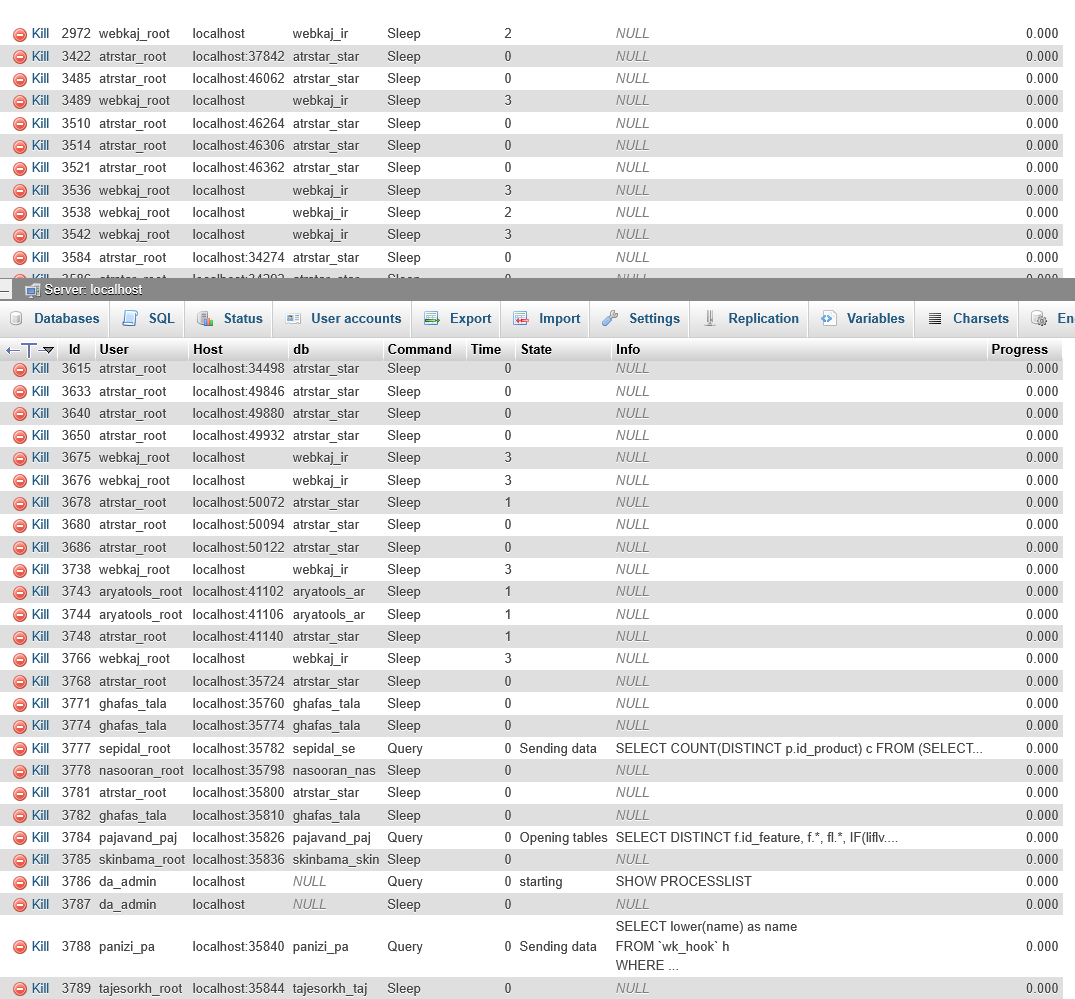This screenshot has height=999, width=1075.
Task: Sort the process list by Time column
Action: (486, 349)
